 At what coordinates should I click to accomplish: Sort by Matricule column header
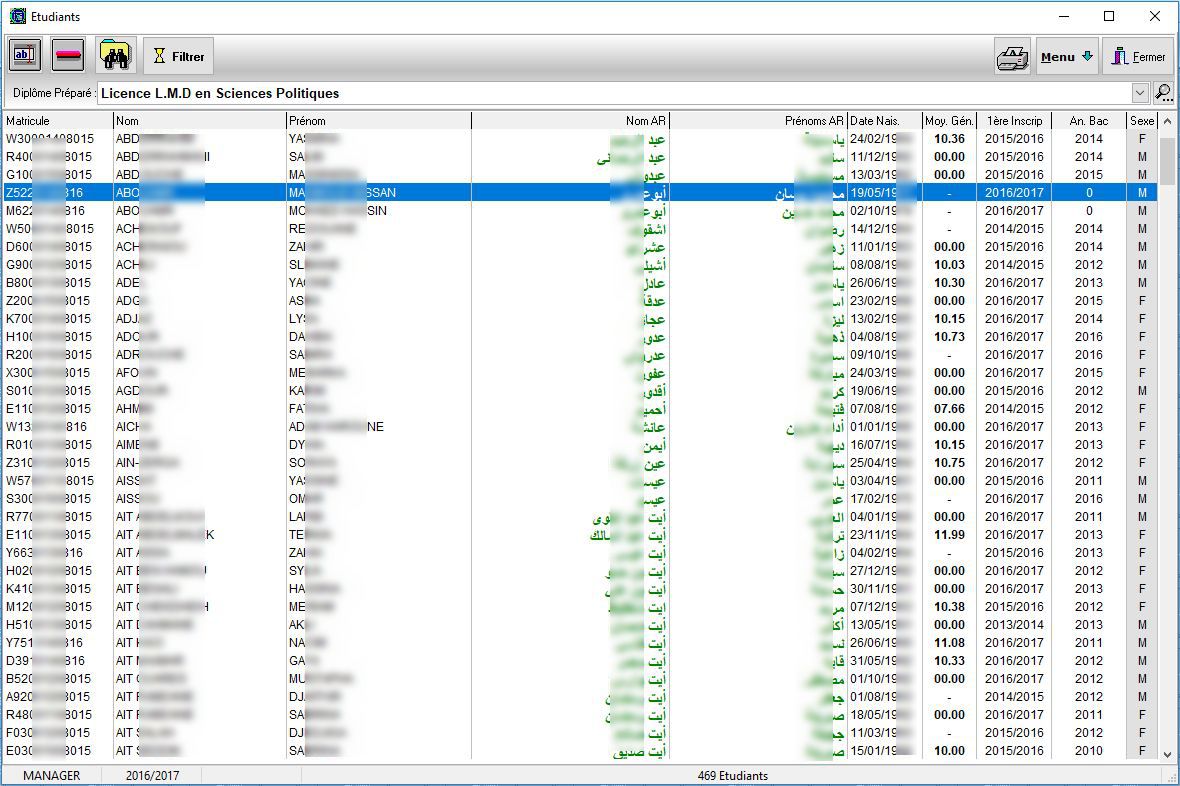click(x=58, y=120)
